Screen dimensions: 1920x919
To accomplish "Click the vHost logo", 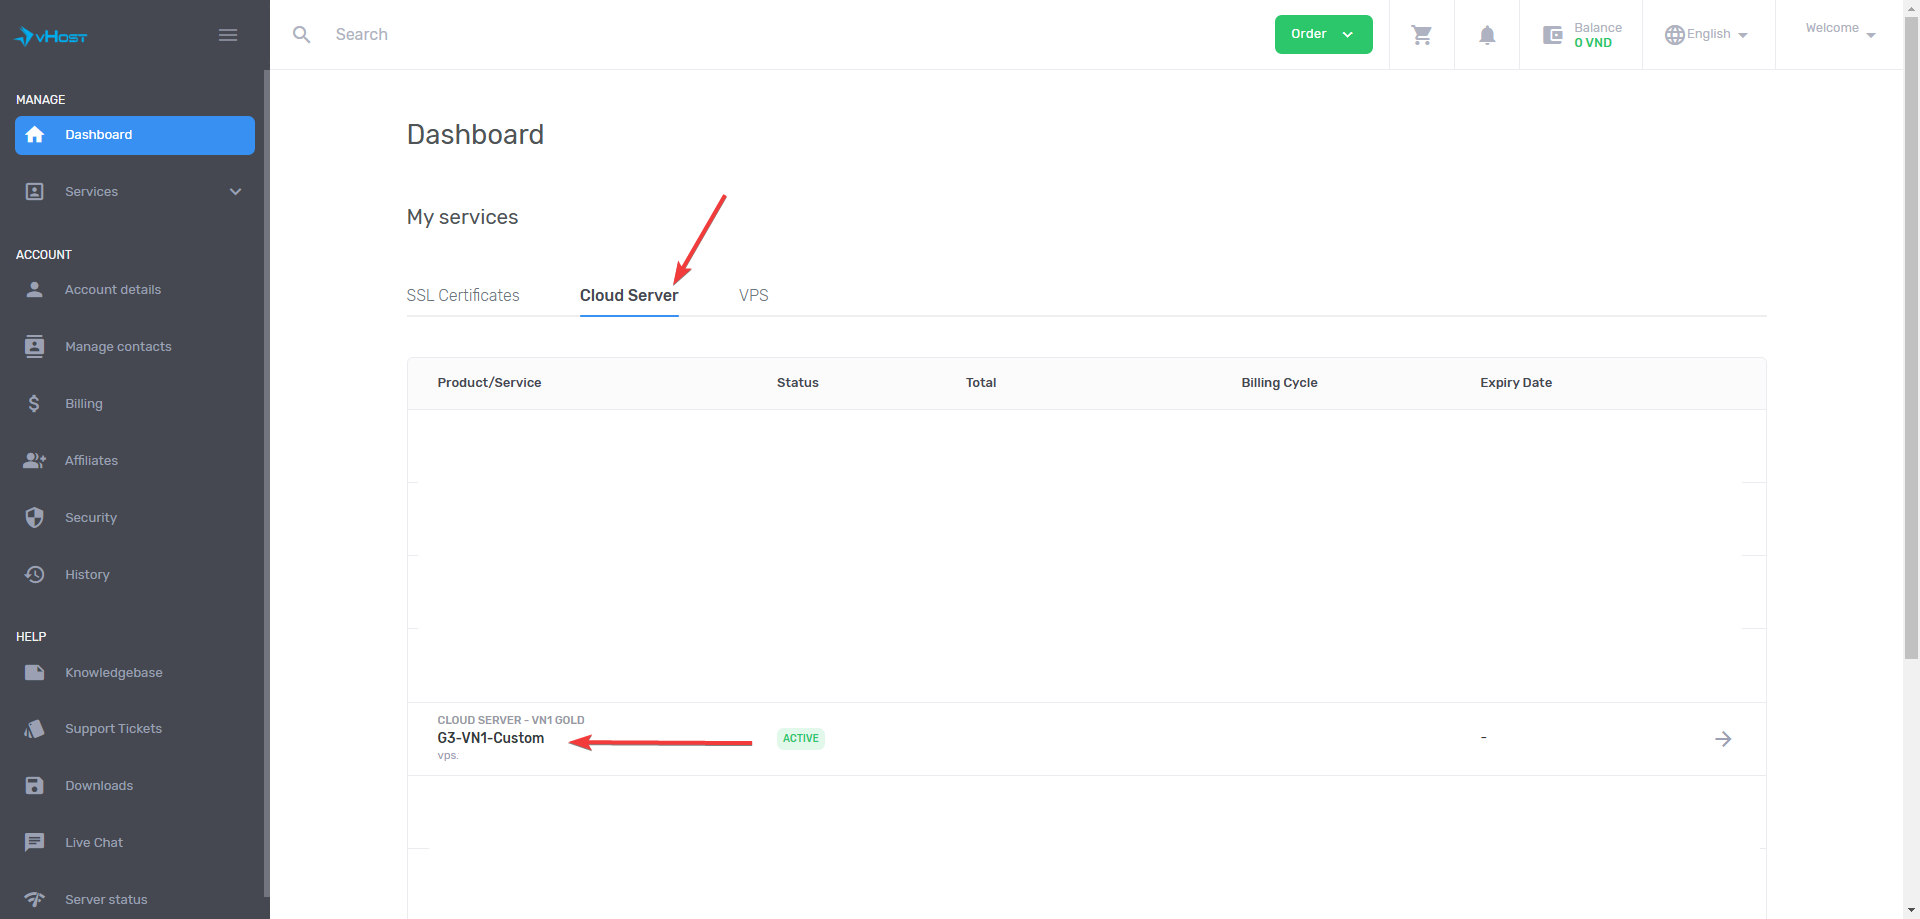I will (50, 36).
